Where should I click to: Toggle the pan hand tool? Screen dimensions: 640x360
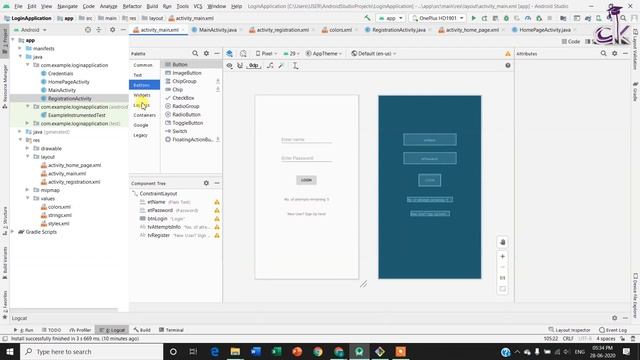pyautogui.click(x=502, y=242)
